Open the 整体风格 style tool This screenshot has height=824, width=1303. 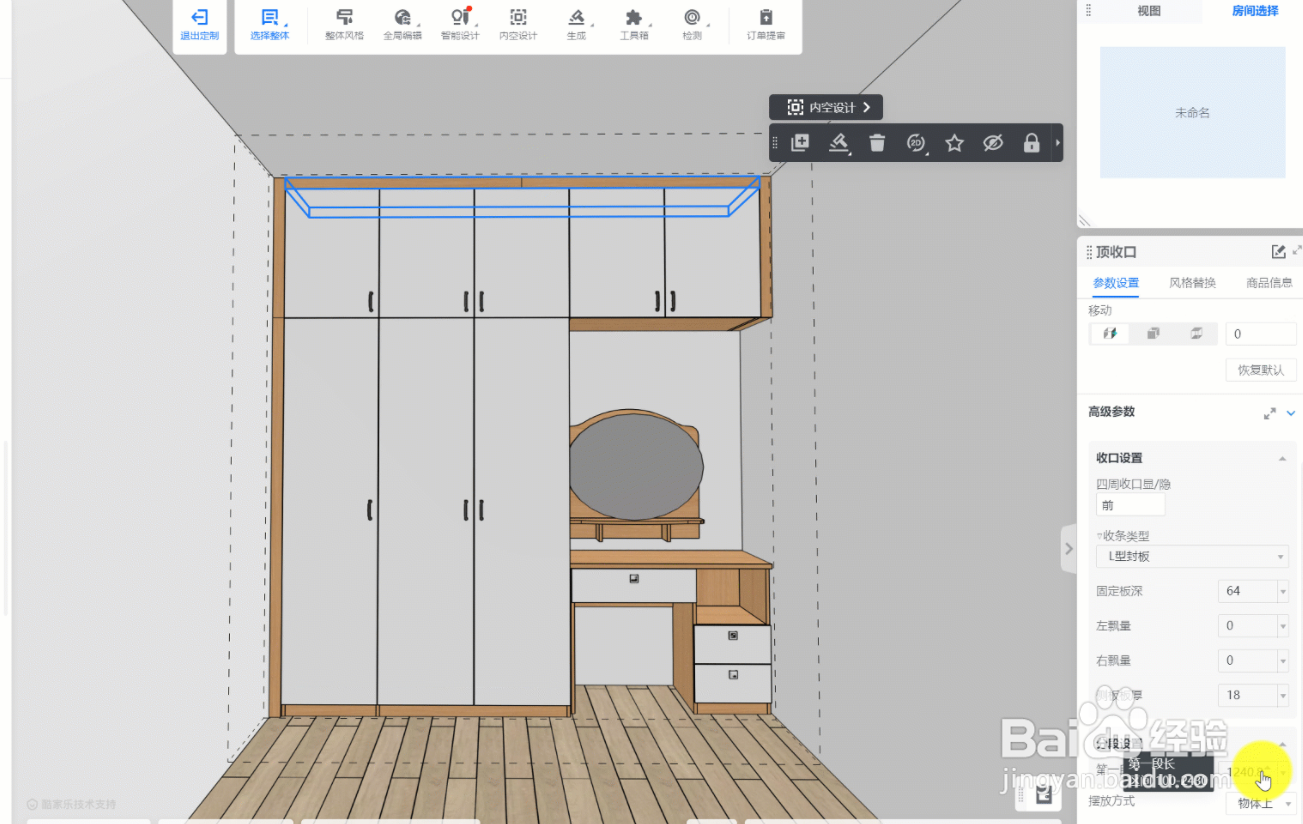[x=344, y=25]
